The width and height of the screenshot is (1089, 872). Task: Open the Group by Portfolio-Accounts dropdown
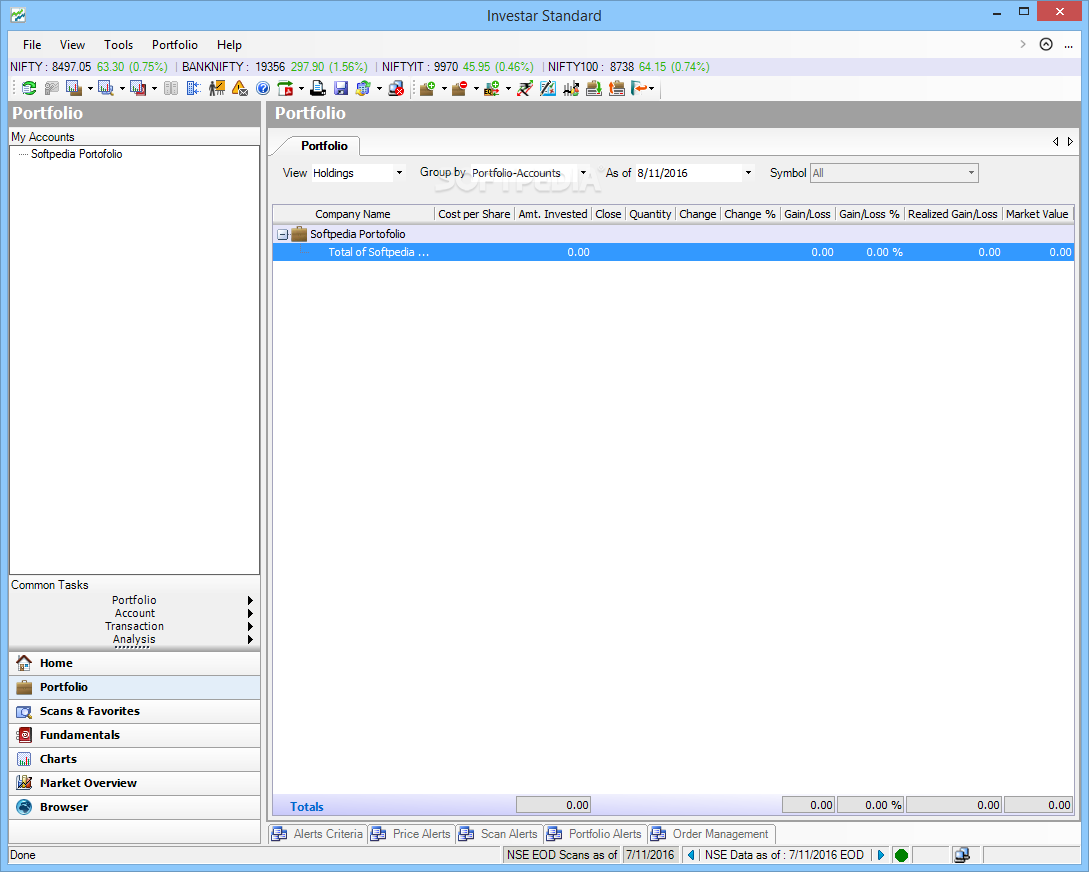[x=583, y=173]
